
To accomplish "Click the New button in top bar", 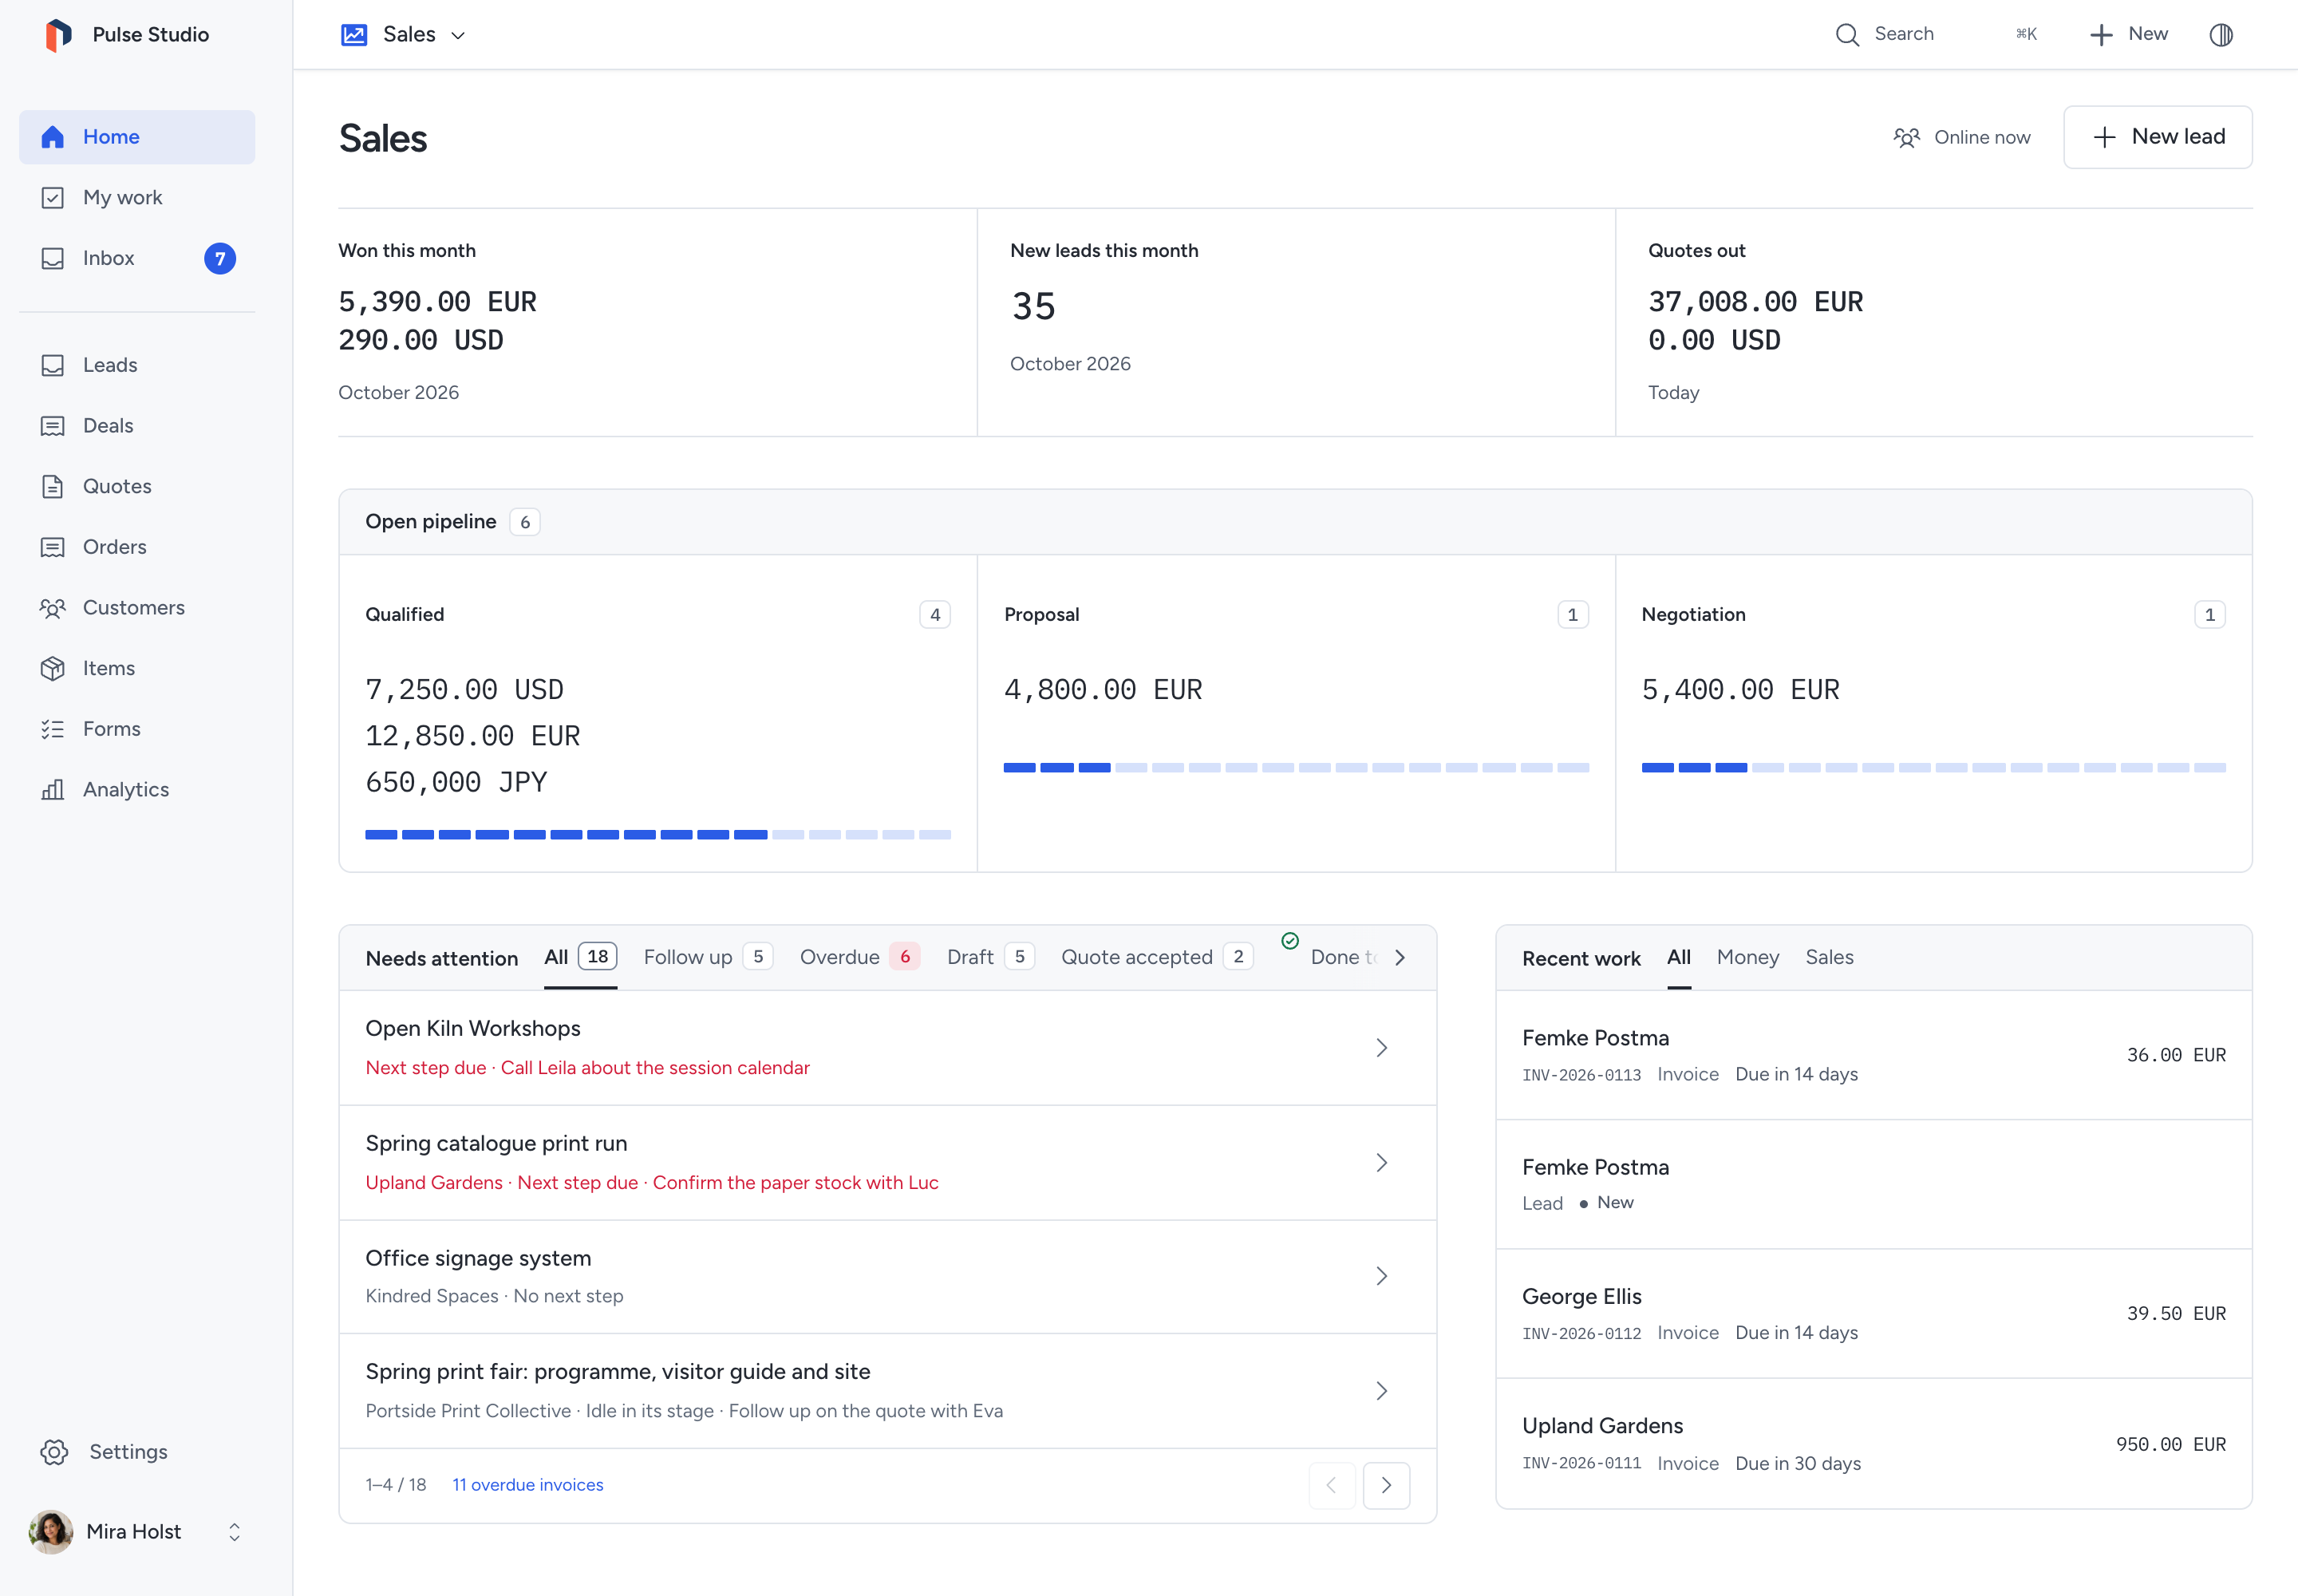I will coord(2129,35).
